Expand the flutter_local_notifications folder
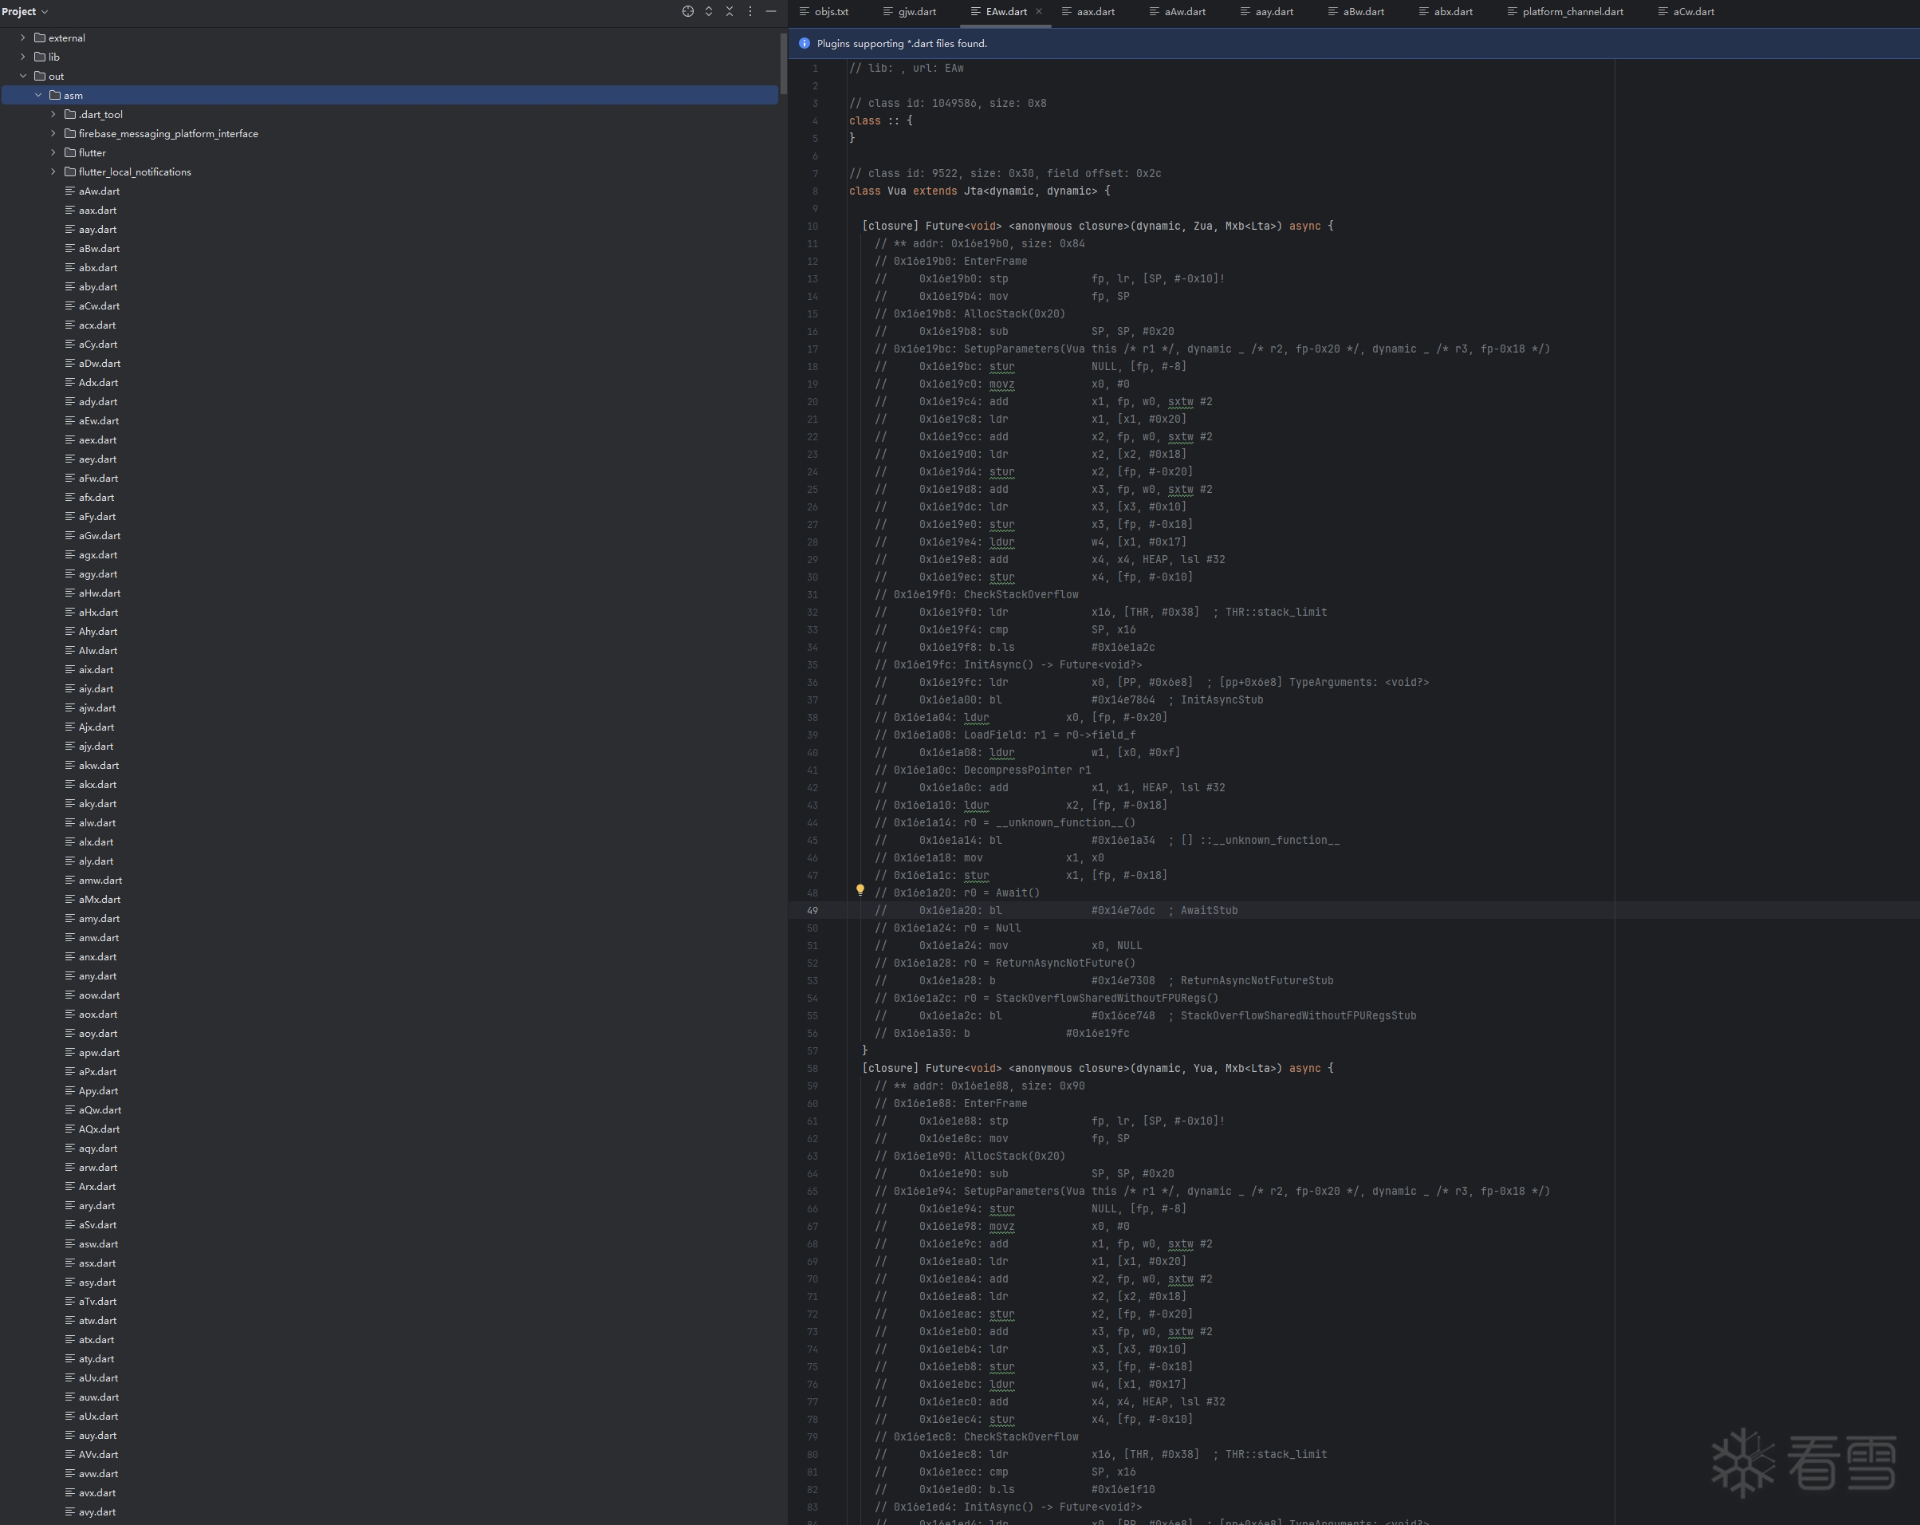Viewport: 1920px width, 1525px height. (53, 172)
